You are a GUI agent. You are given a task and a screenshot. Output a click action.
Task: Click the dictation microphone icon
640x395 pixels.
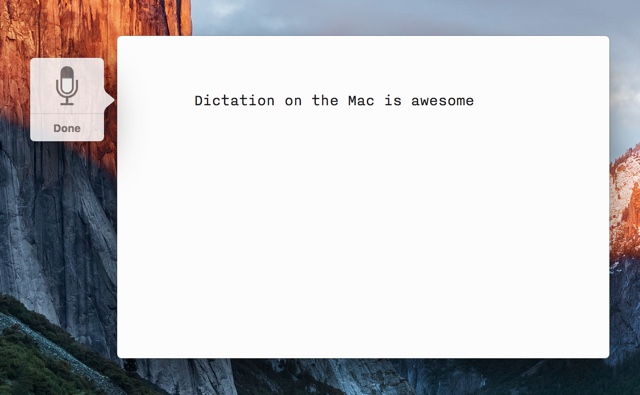pyautogui.click(x=67, y=86)
